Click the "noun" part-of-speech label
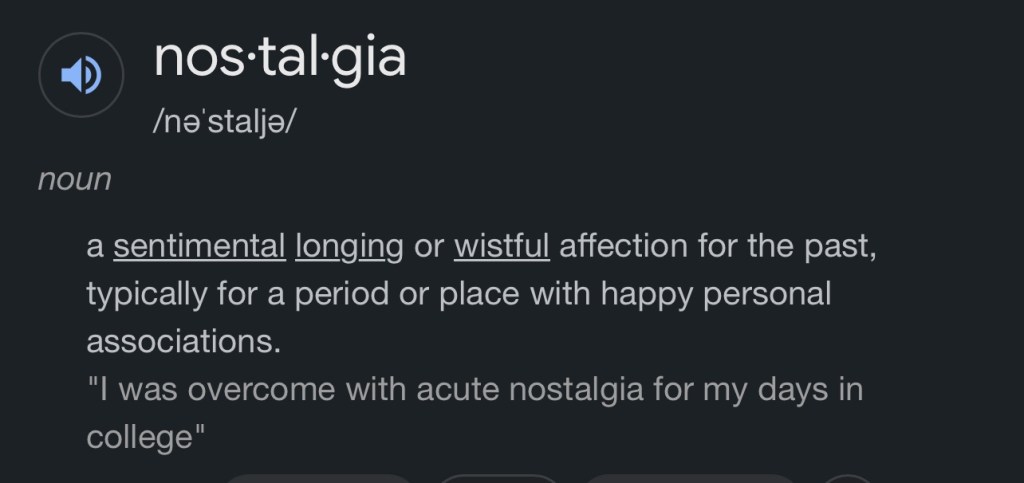 (x=74, y=180)
